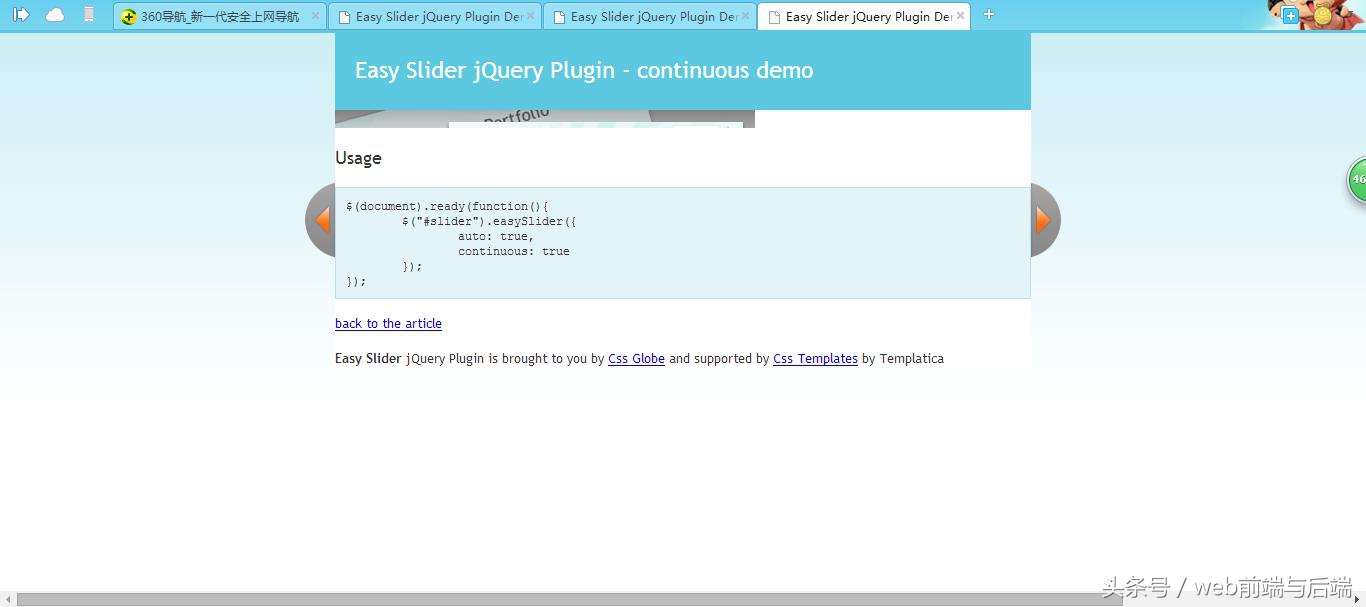This screenshot has width=1366, height=607.
Task: Click left arrow of the horizontal scrollbar
Action: [x=9, y=599]
